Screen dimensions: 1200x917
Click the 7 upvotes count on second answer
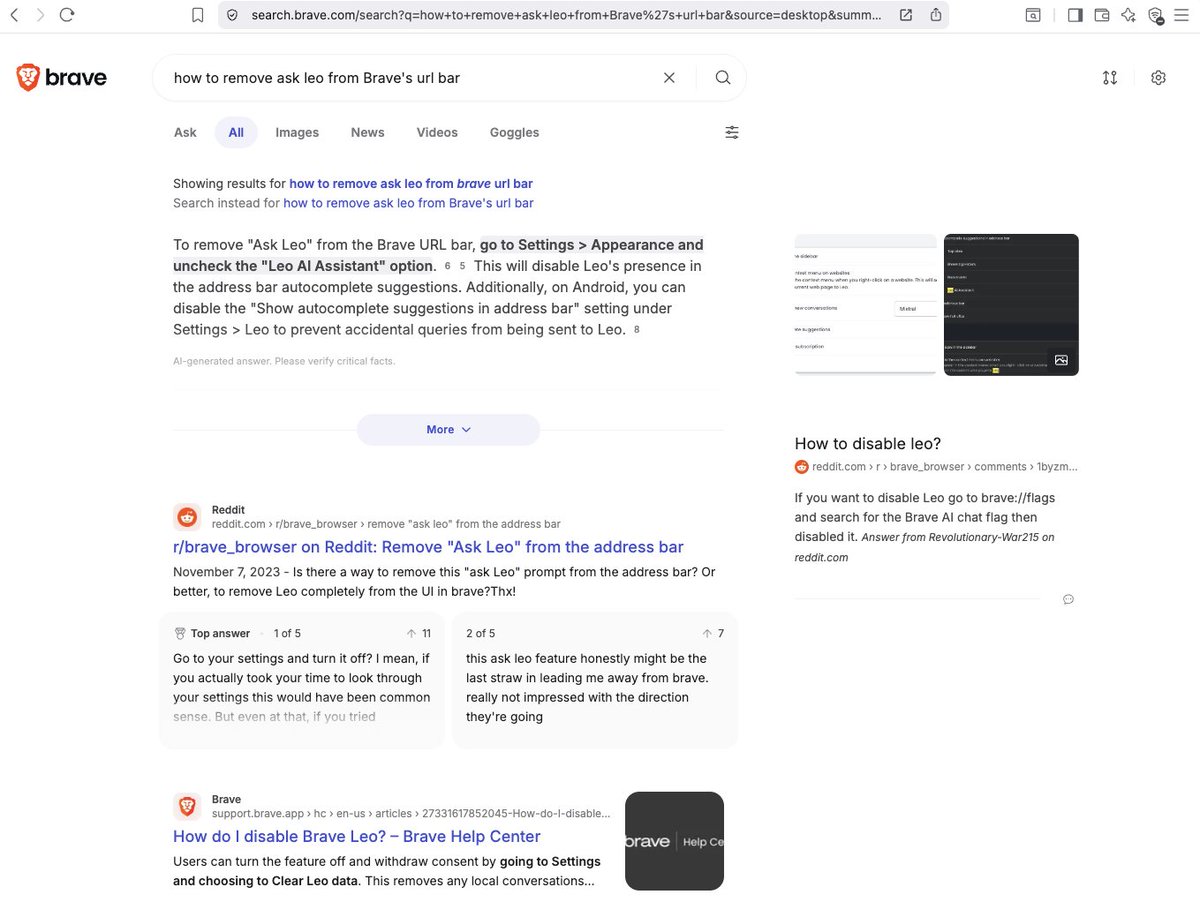pos(714,634)
